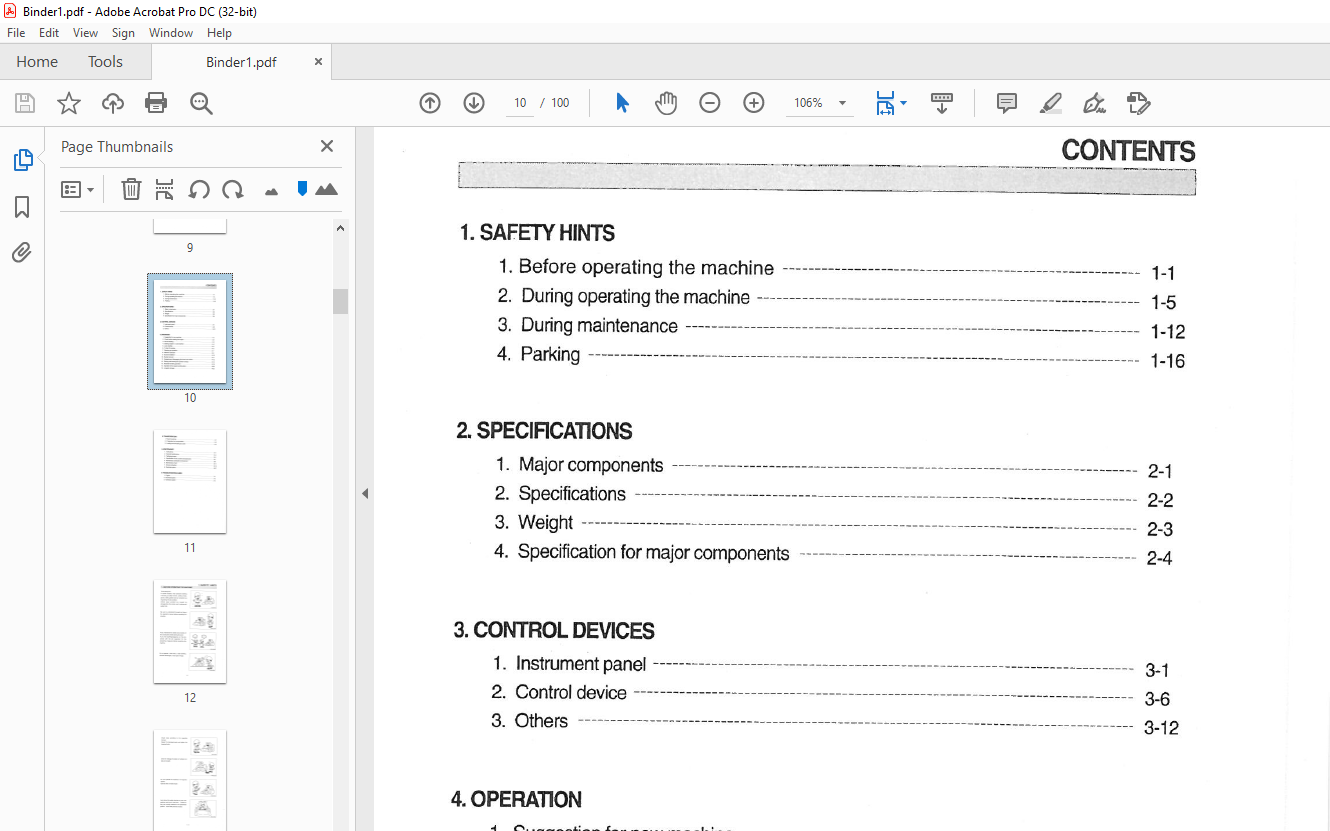This screenshot has width=1330, height=831.
Task: Open the Help menu
Action: point(219,33)
